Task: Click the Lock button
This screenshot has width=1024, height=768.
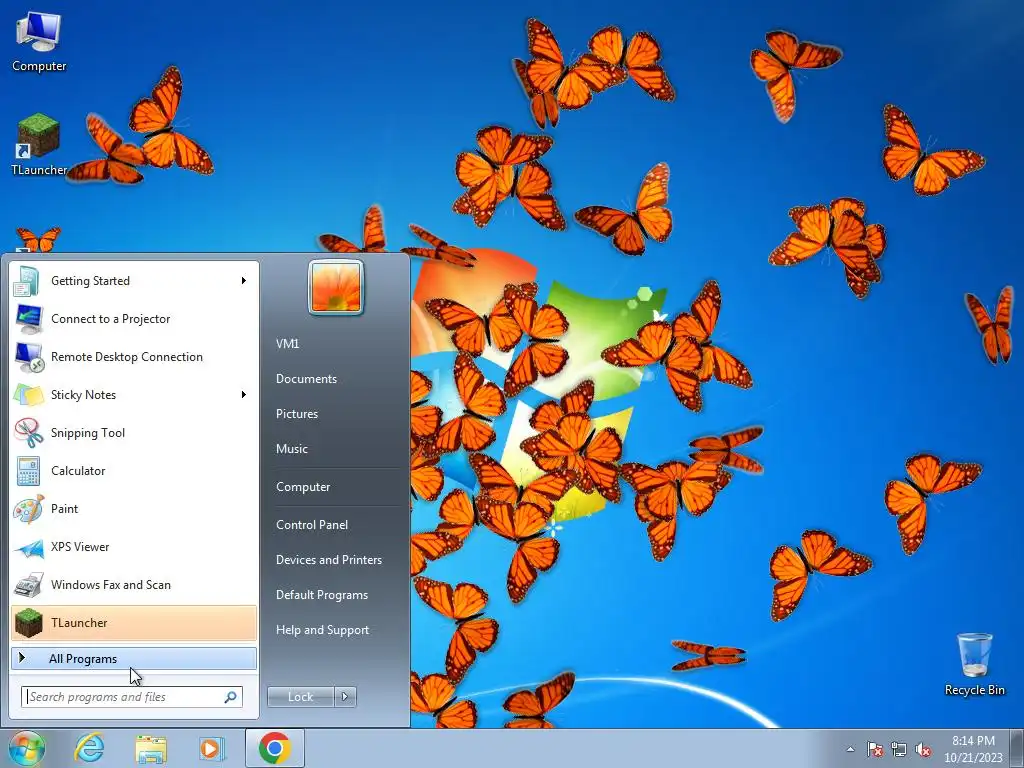Action: pos(300,697)
